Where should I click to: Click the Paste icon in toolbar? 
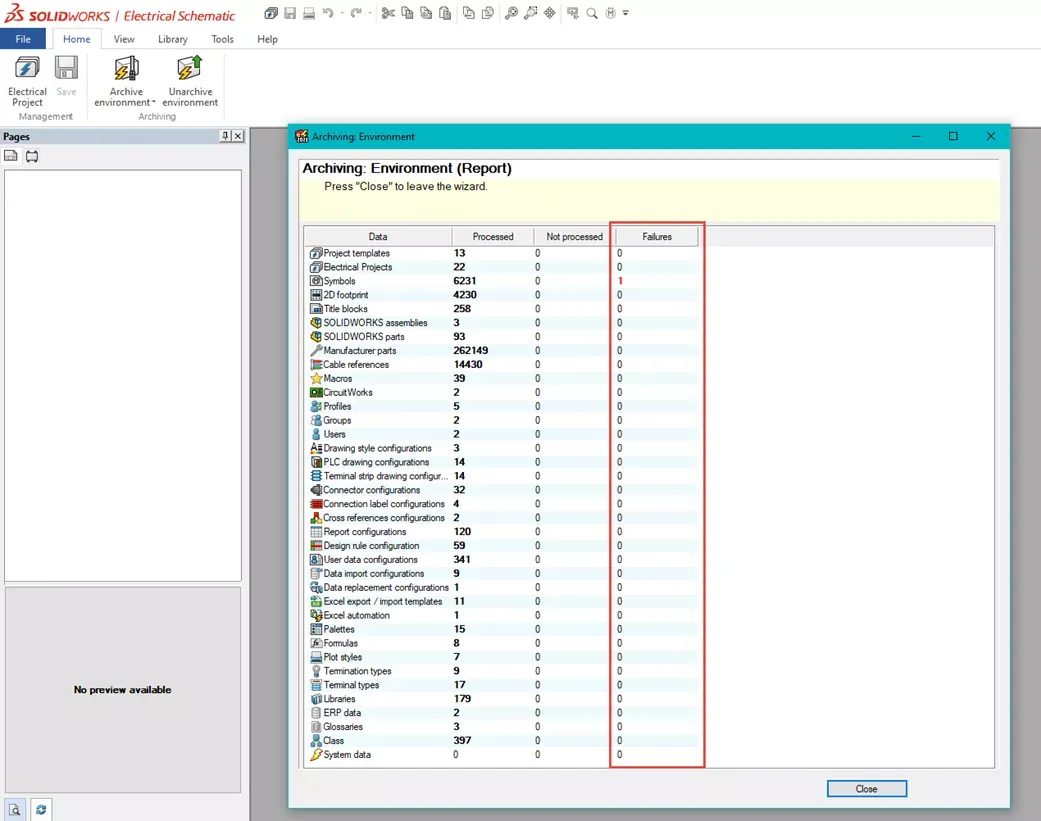445,13
